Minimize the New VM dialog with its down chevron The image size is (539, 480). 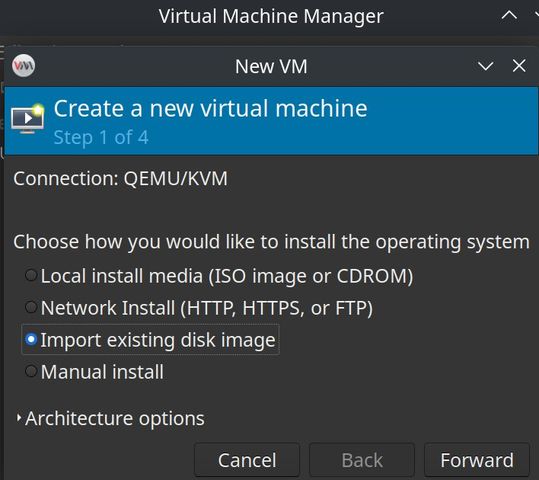[x=485, y=66]
